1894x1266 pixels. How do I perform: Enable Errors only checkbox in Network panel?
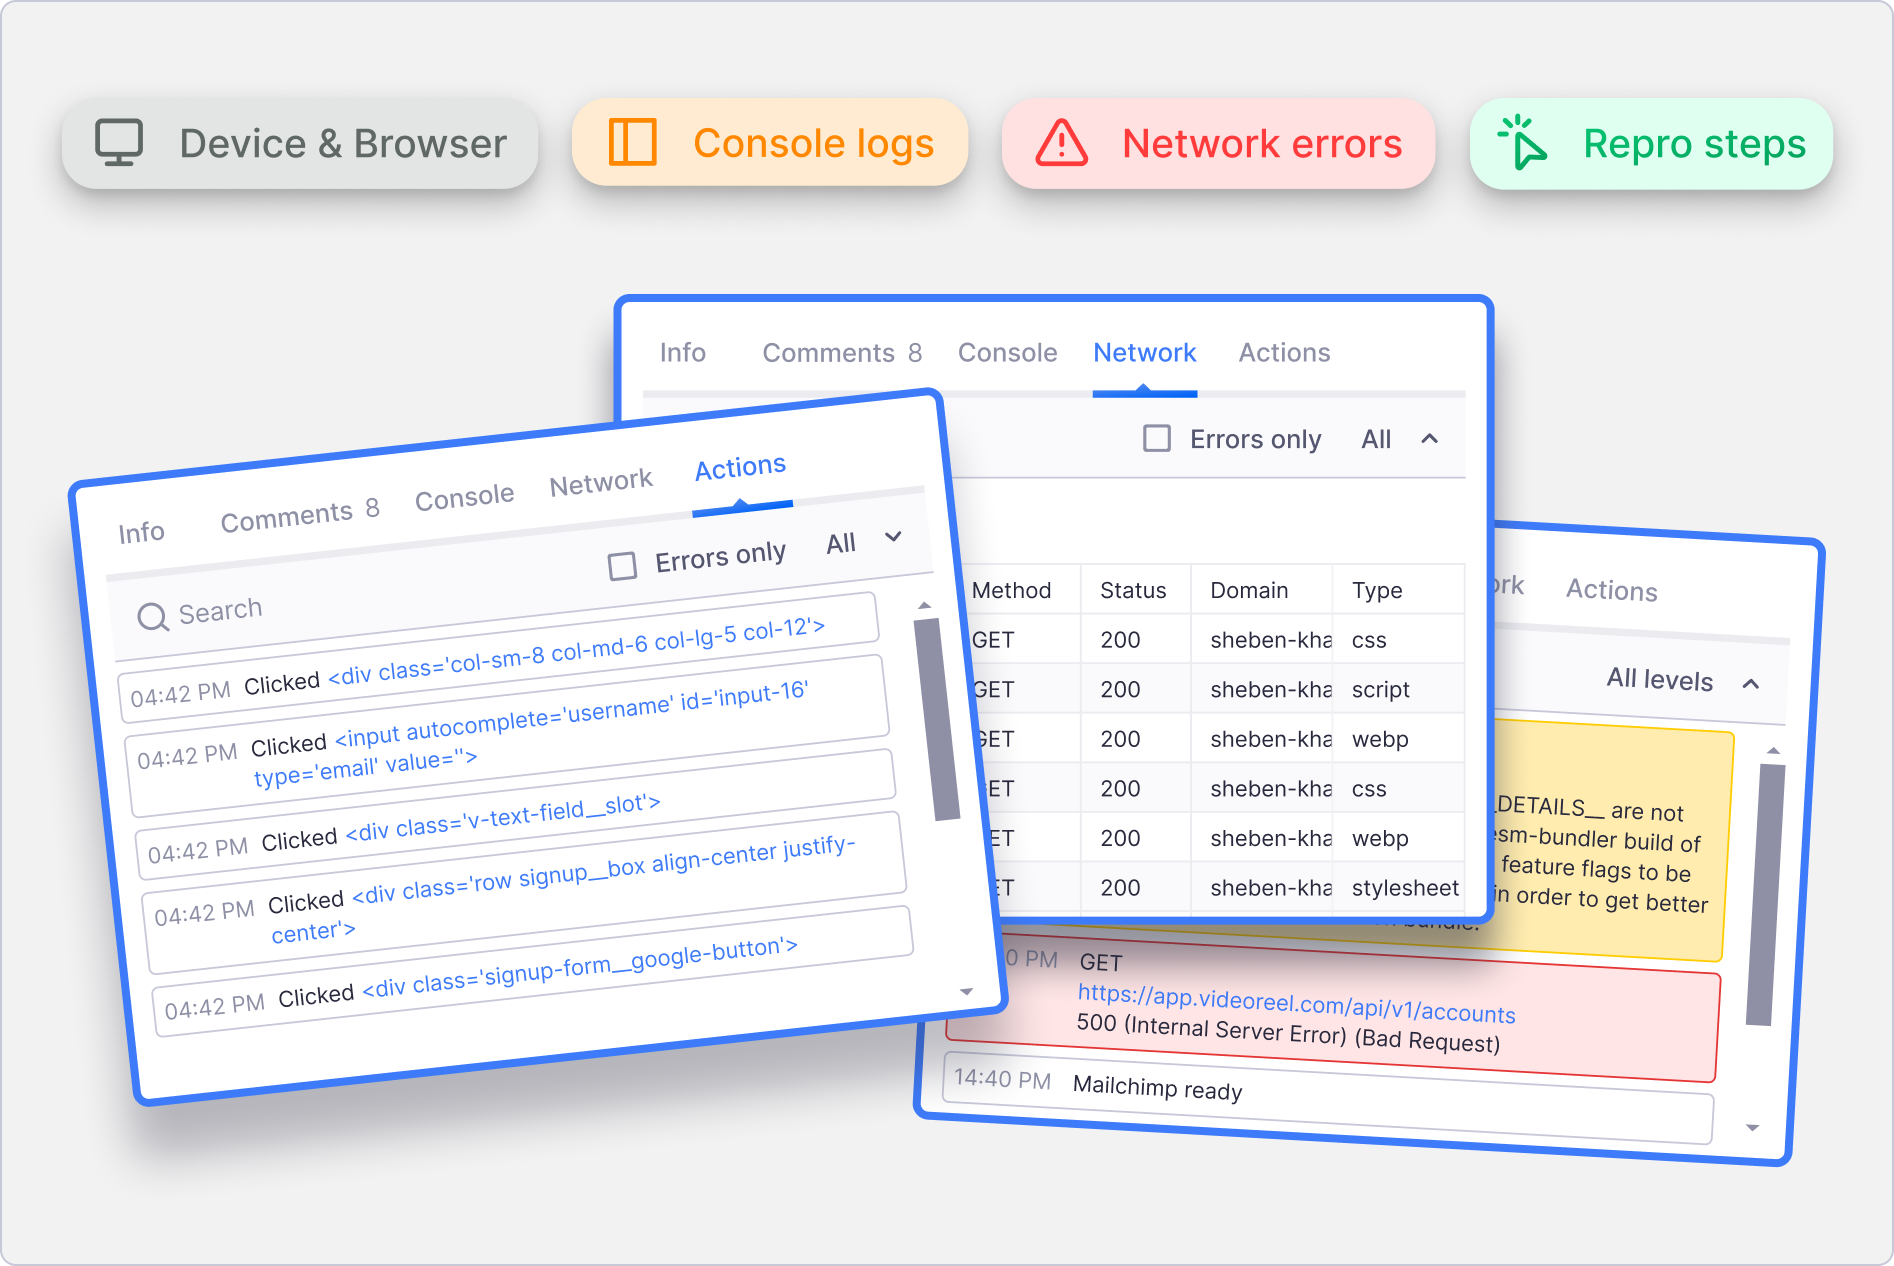click(x=1157, y=439)
